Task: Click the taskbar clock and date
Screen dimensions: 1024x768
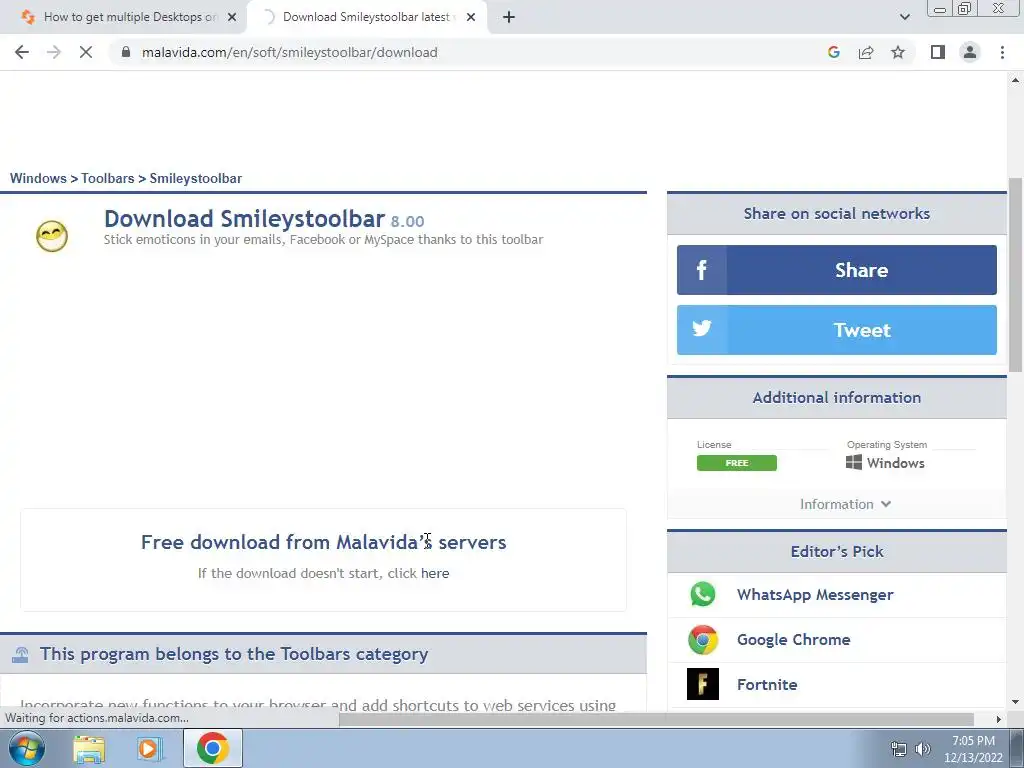Action: [x=973, y=749]
